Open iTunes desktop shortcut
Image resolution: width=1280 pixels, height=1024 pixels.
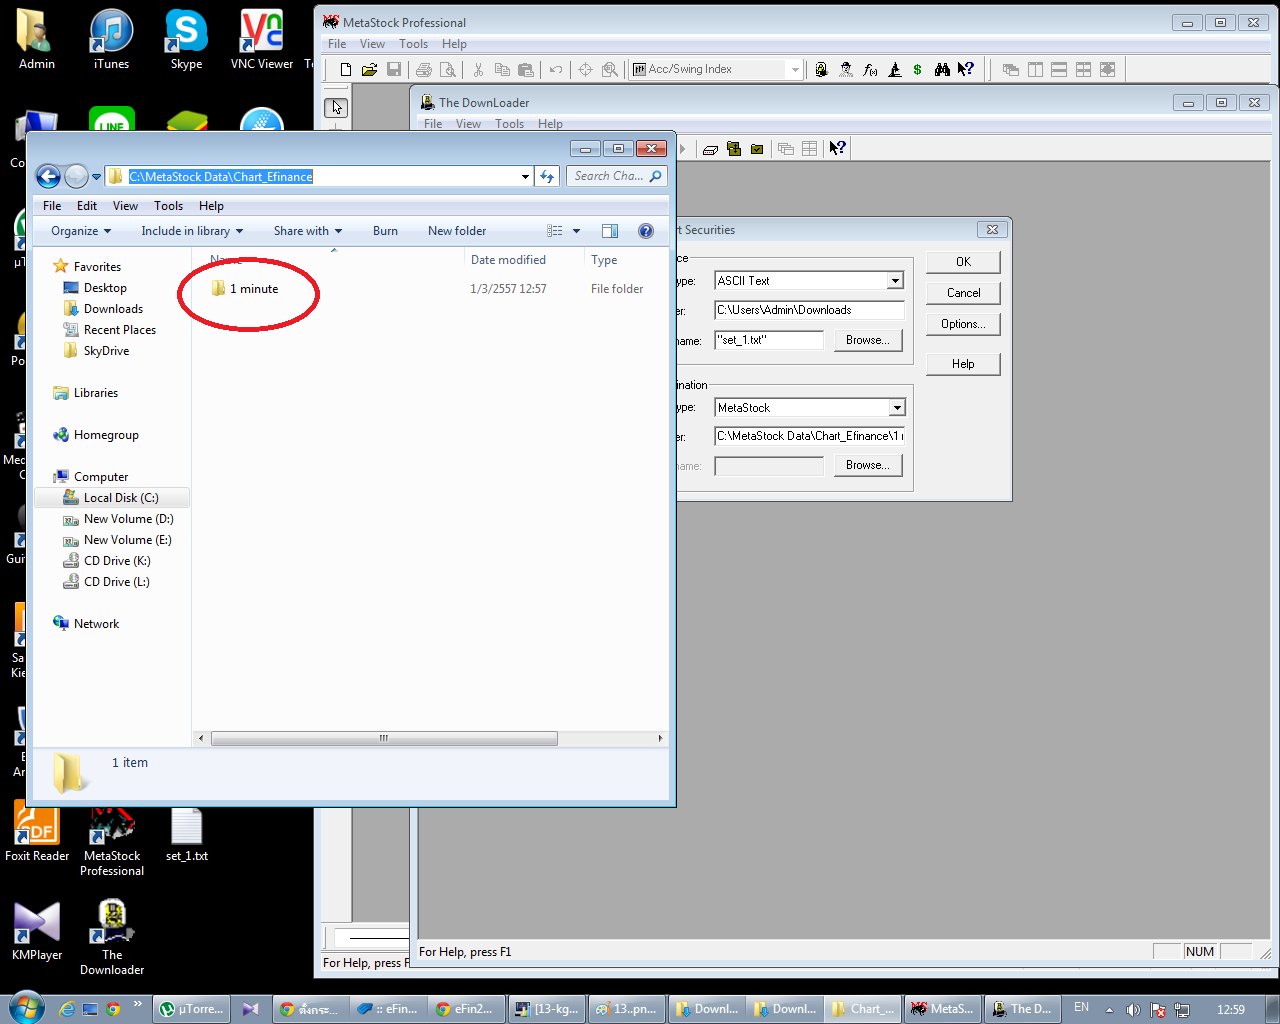pos(111,40)
